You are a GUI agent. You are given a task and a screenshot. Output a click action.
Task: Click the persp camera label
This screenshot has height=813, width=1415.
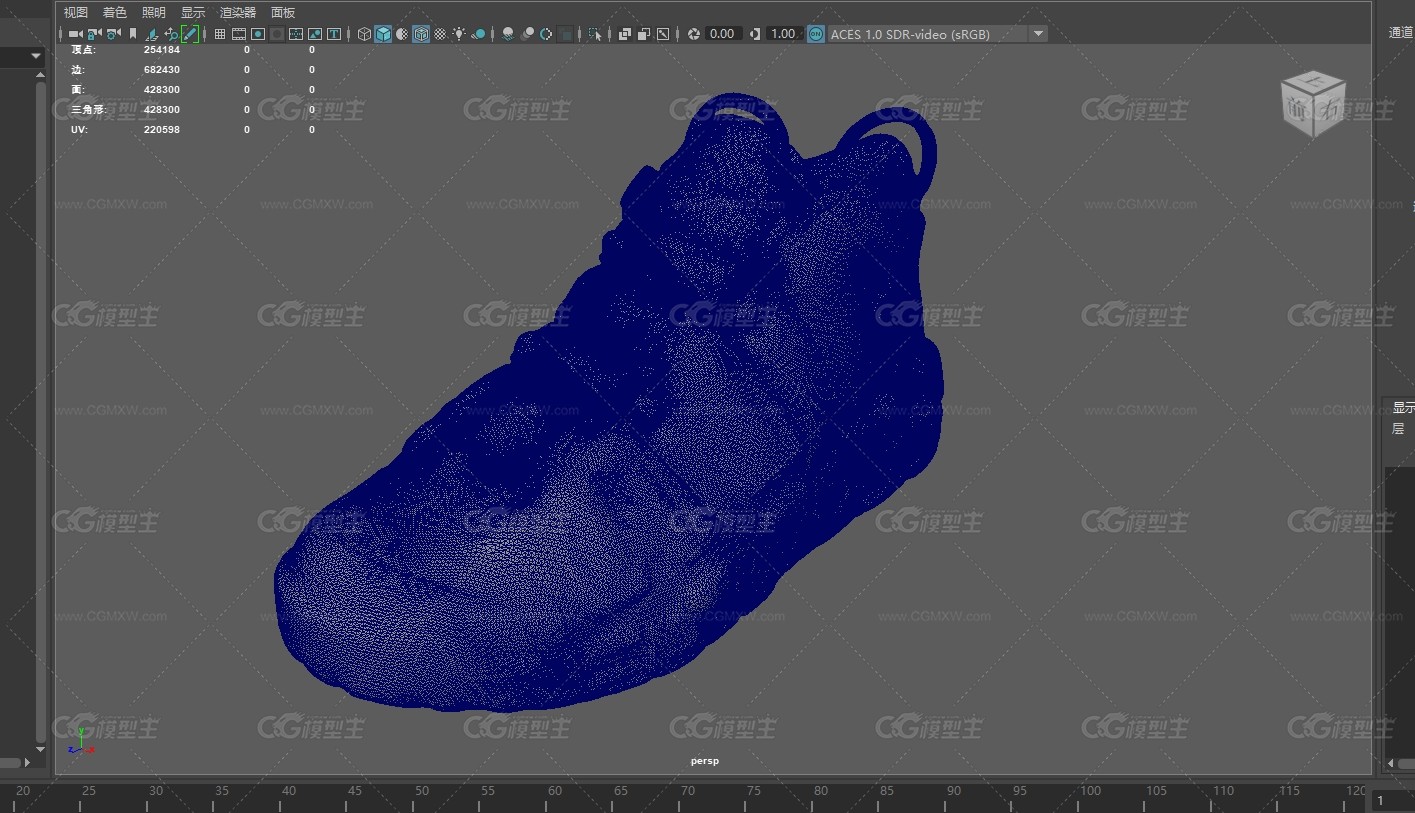point(704,761)
